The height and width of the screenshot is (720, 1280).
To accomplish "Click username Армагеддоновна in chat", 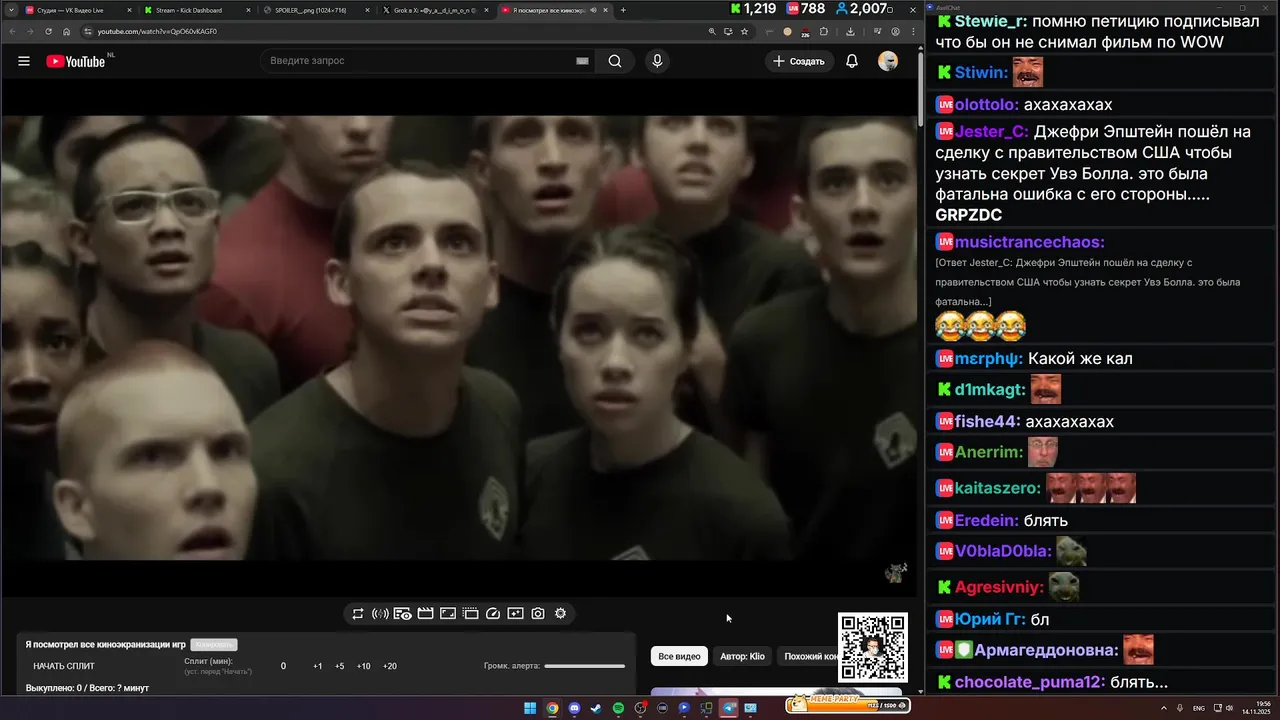I will pos(1047,650).
